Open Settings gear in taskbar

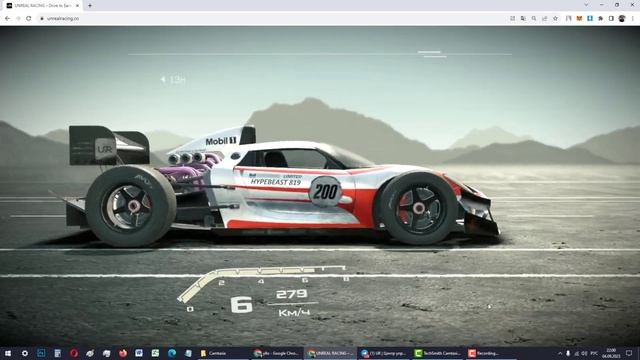pos(24,353)
